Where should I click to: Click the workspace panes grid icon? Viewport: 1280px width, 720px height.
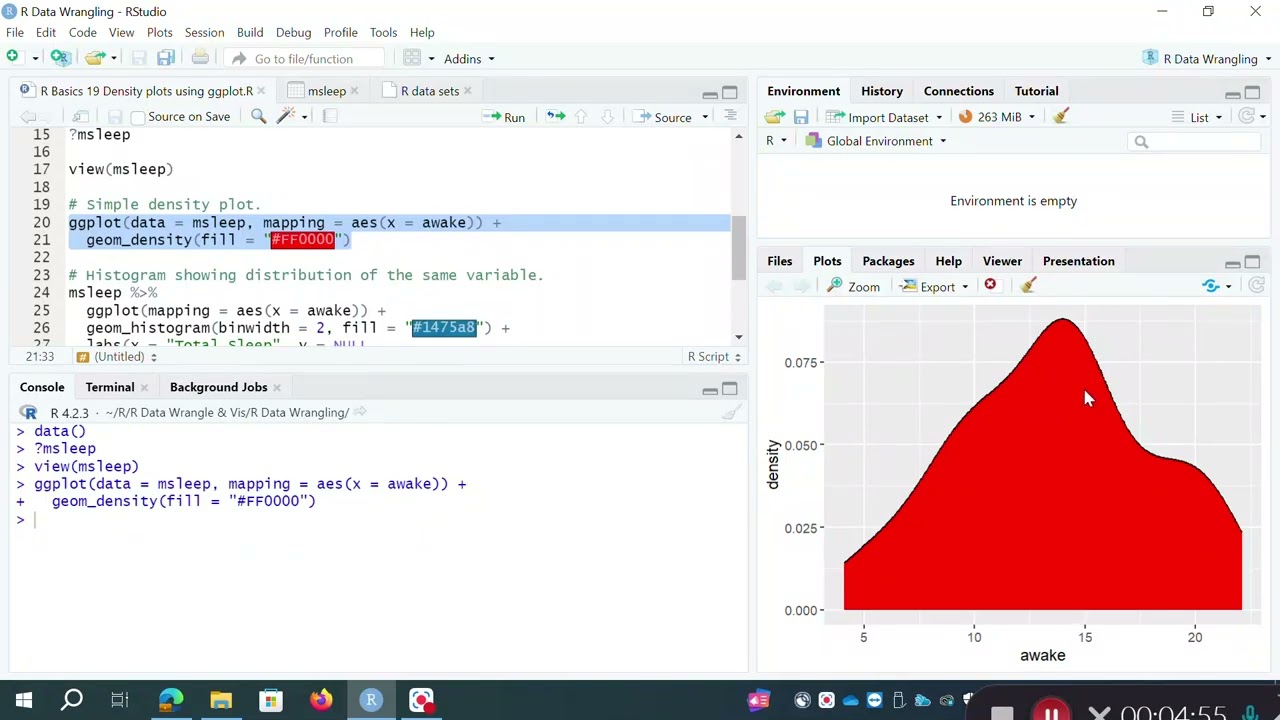click(412, 58)
